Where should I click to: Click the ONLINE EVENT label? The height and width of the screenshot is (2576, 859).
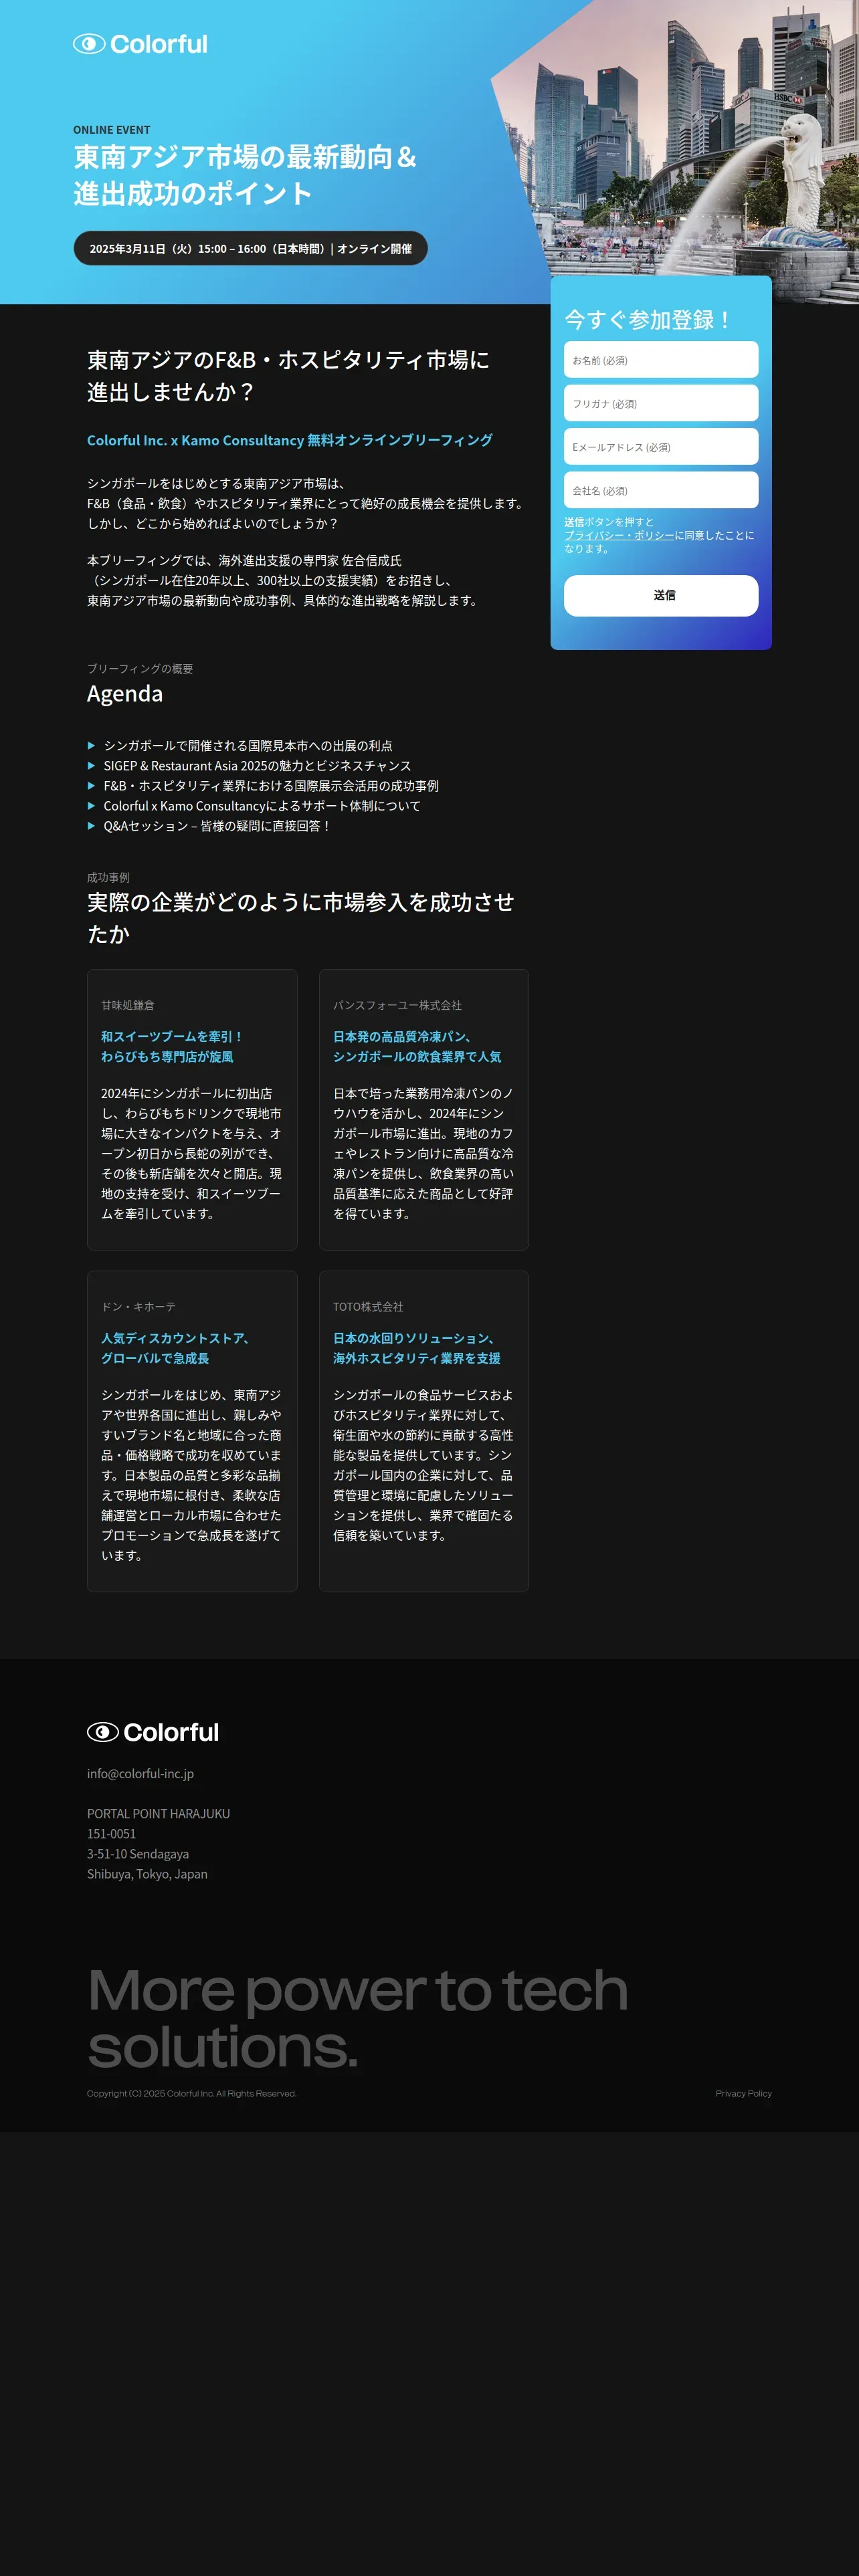(111, 130)
